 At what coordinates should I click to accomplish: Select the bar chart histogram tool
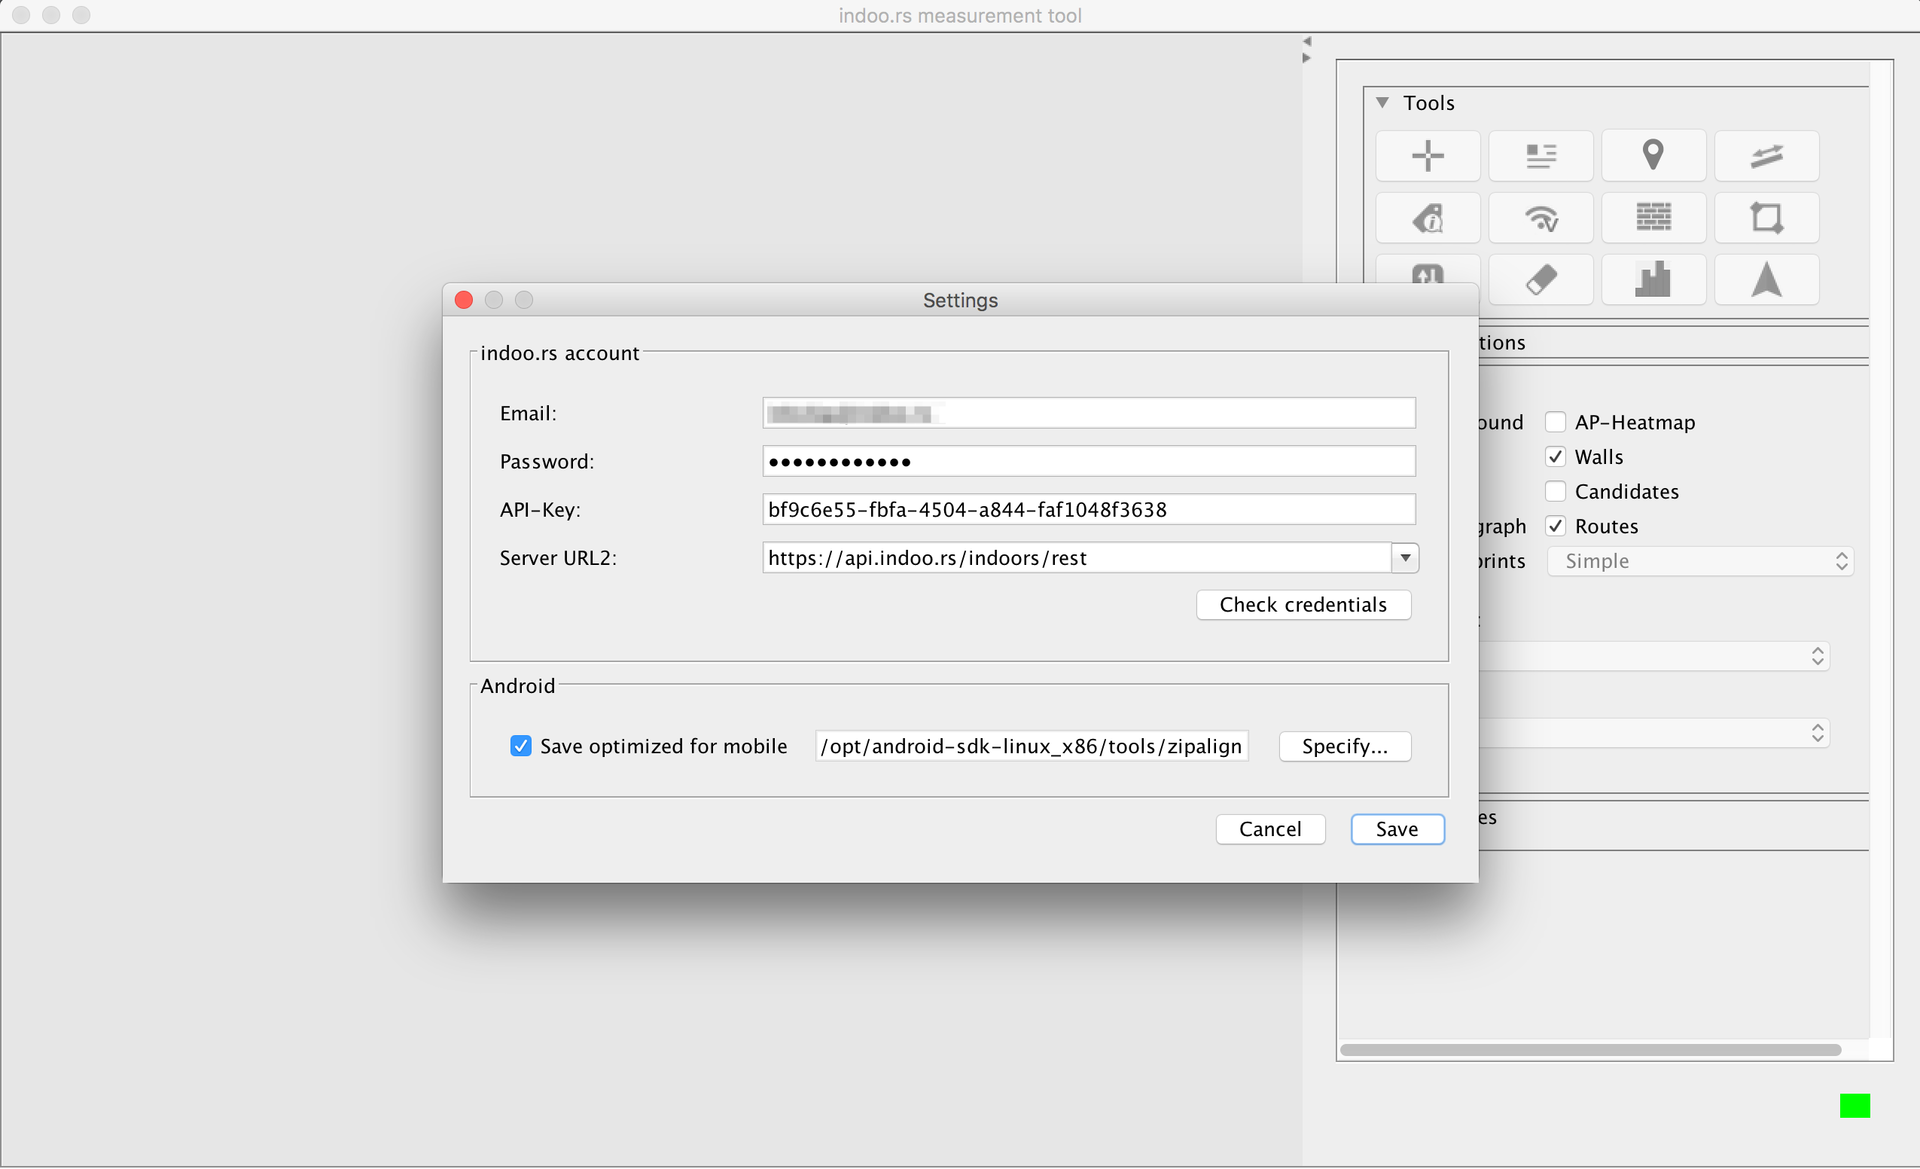1653,280
